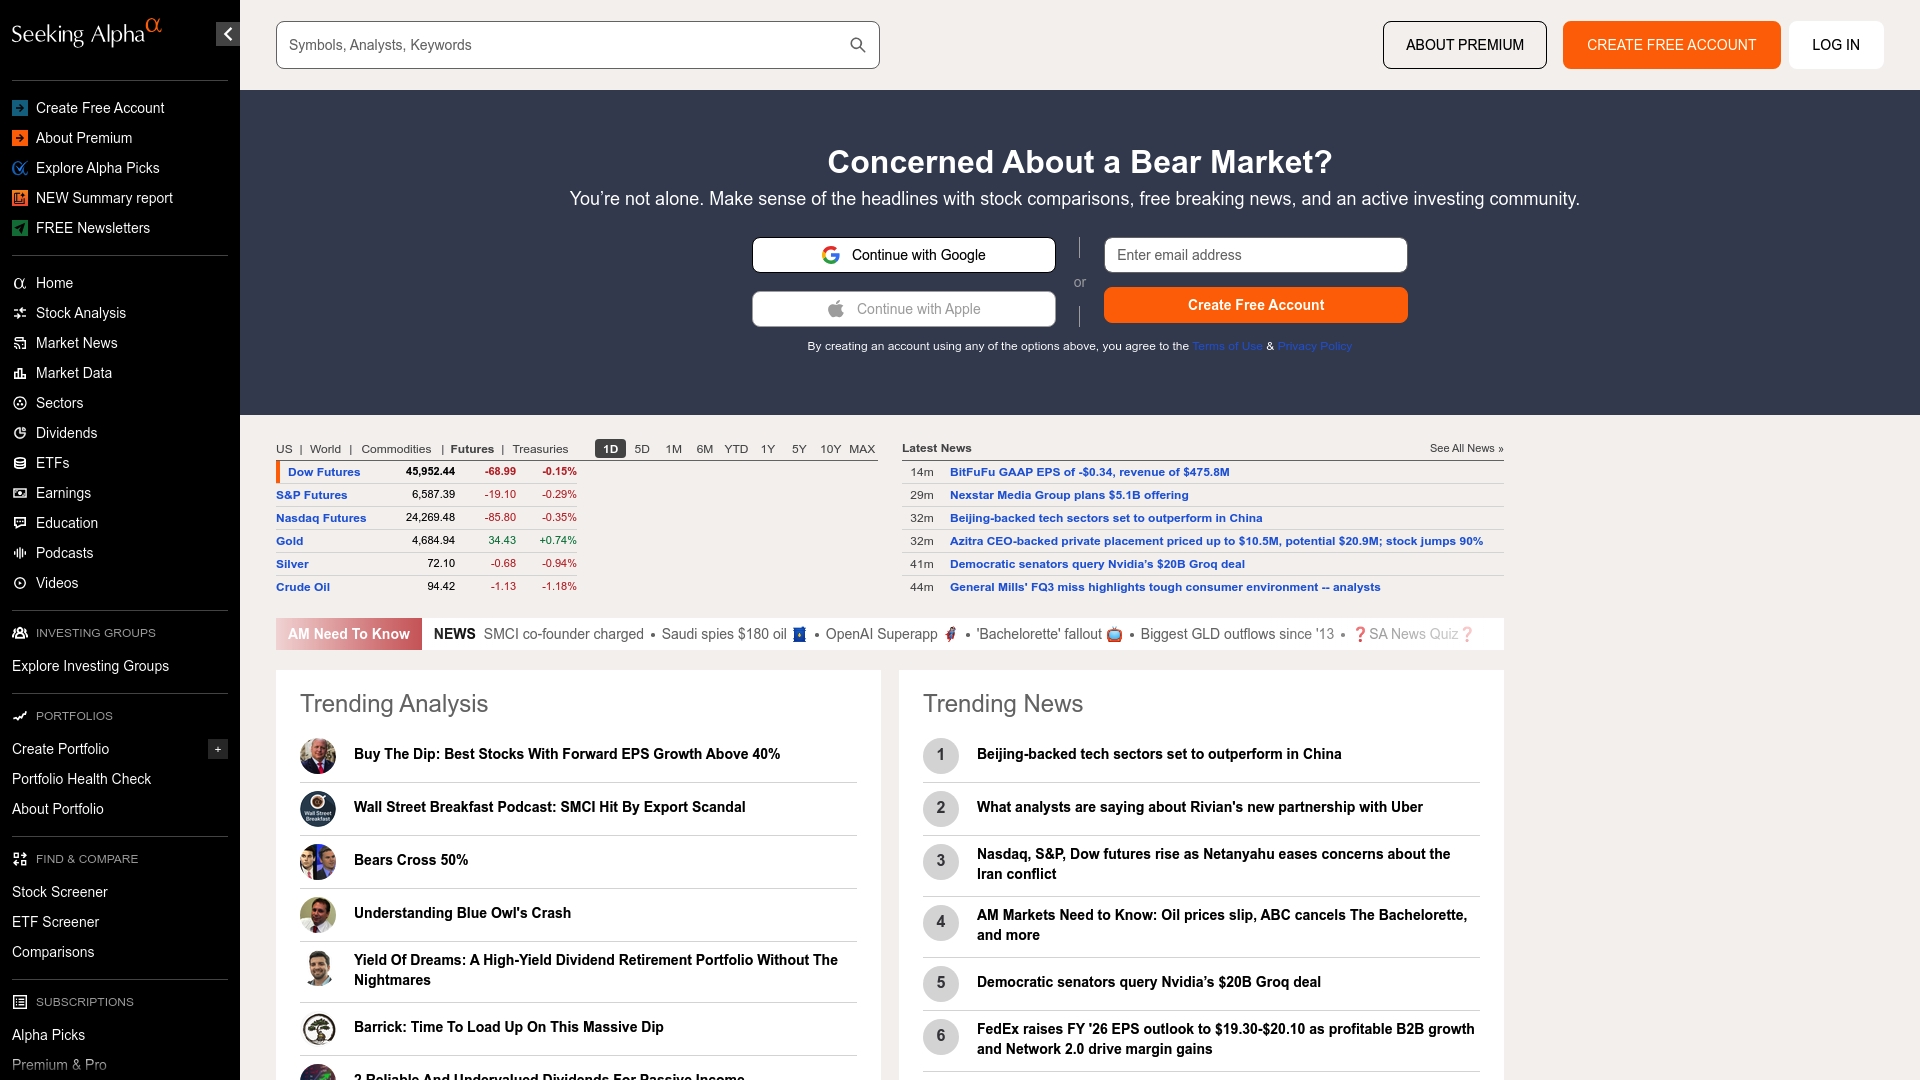Open Explore Alpha Picks

point(97,168)
